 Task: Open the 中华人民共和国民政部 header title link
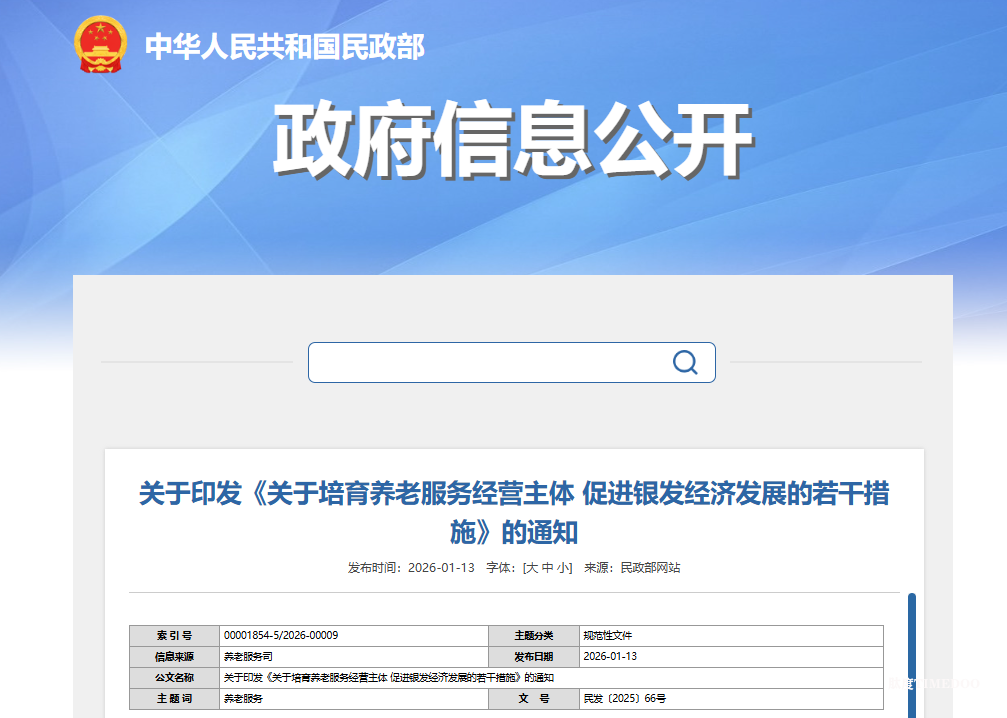[x=285, y=46]
